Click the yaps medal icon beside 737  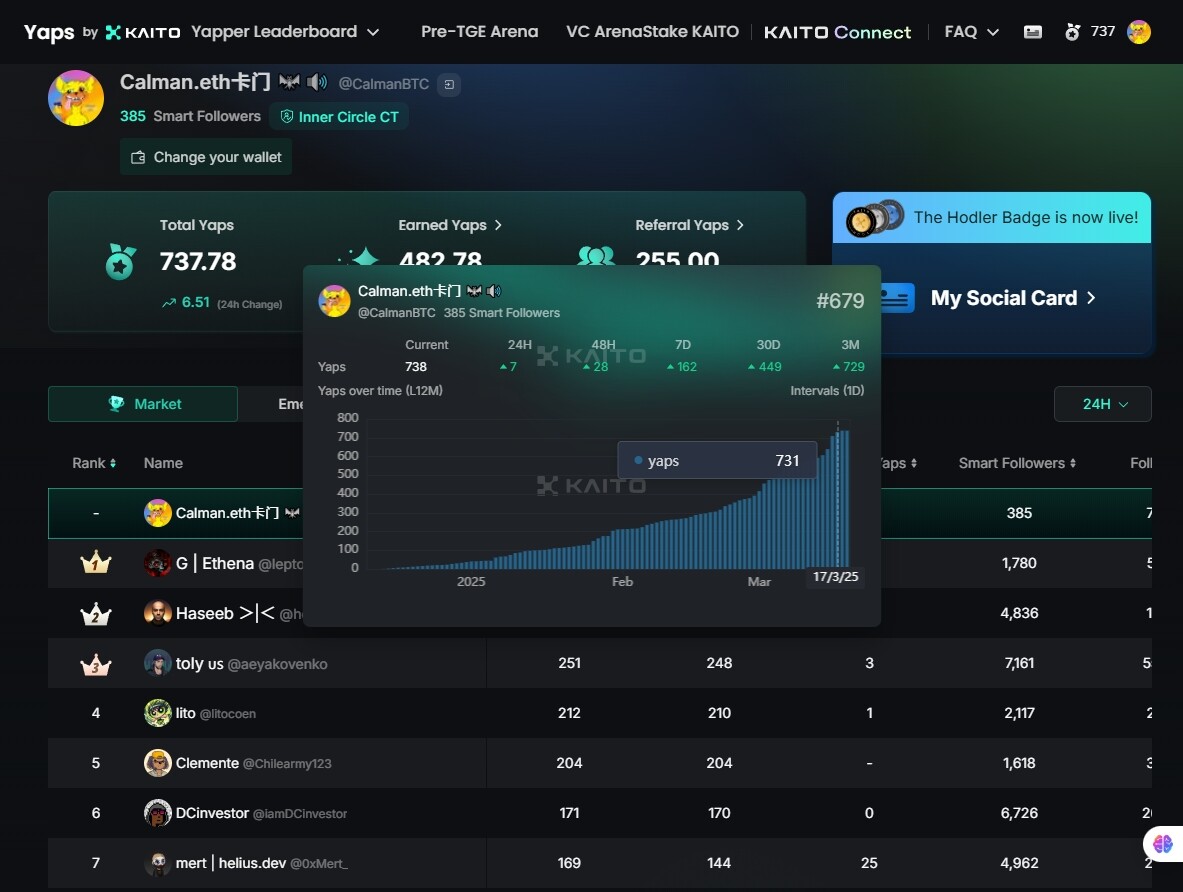tap(1072, 32)
